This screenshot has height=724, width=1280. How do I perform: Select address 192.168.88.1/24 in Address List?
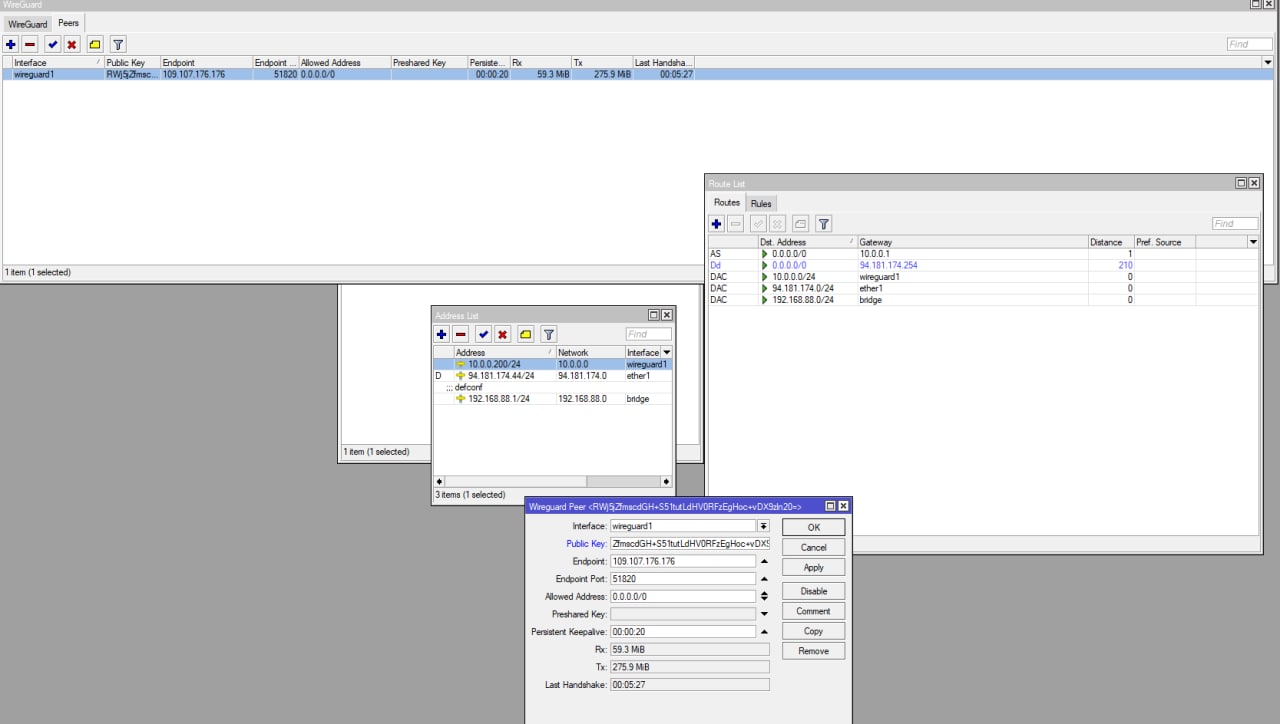pyautogui.click(x=552, y=399)
